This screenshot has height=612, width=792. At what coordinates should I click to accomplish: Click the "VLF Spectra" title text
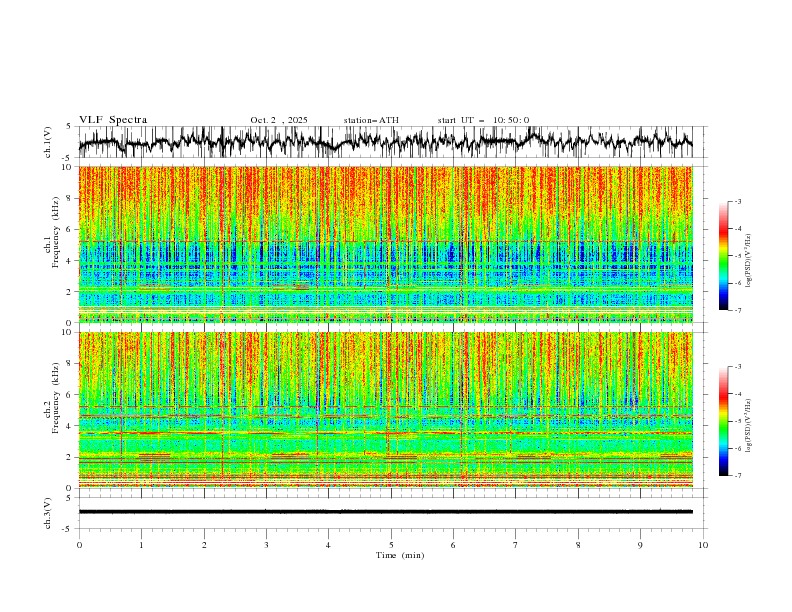click(x=113, y=120)
